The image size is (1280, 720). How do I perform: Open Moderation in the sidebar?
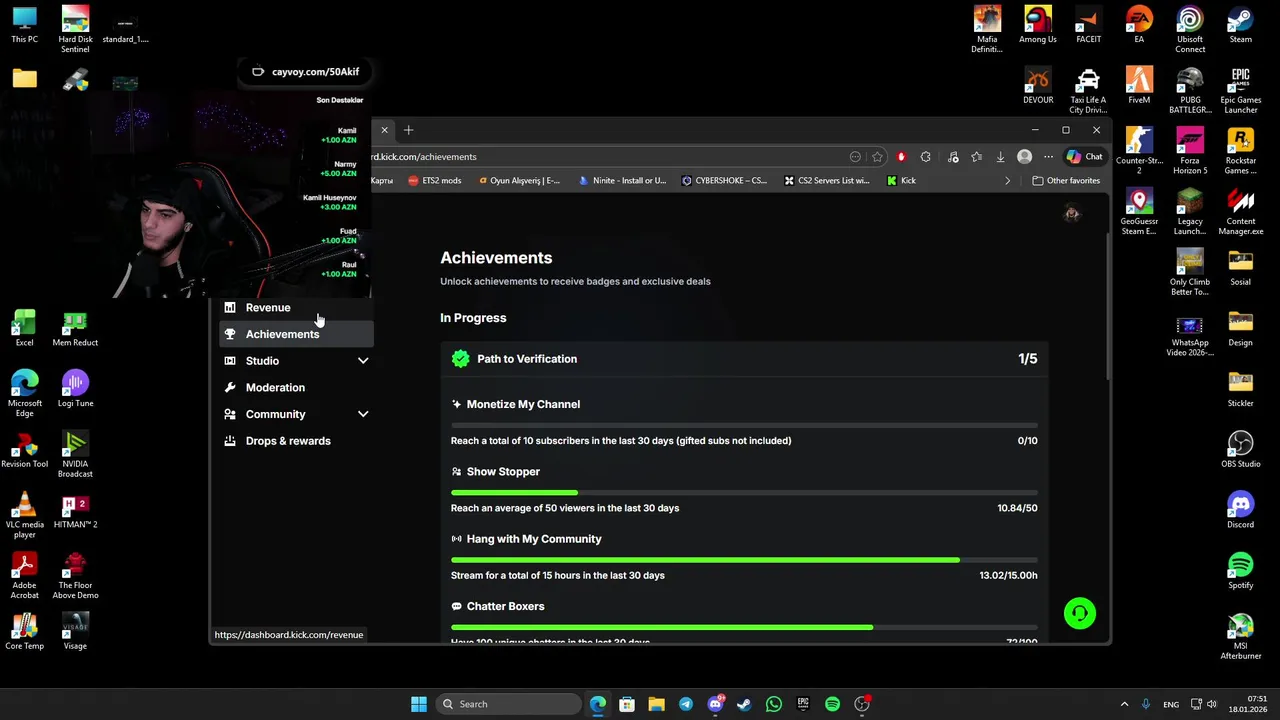pos(295,387)
